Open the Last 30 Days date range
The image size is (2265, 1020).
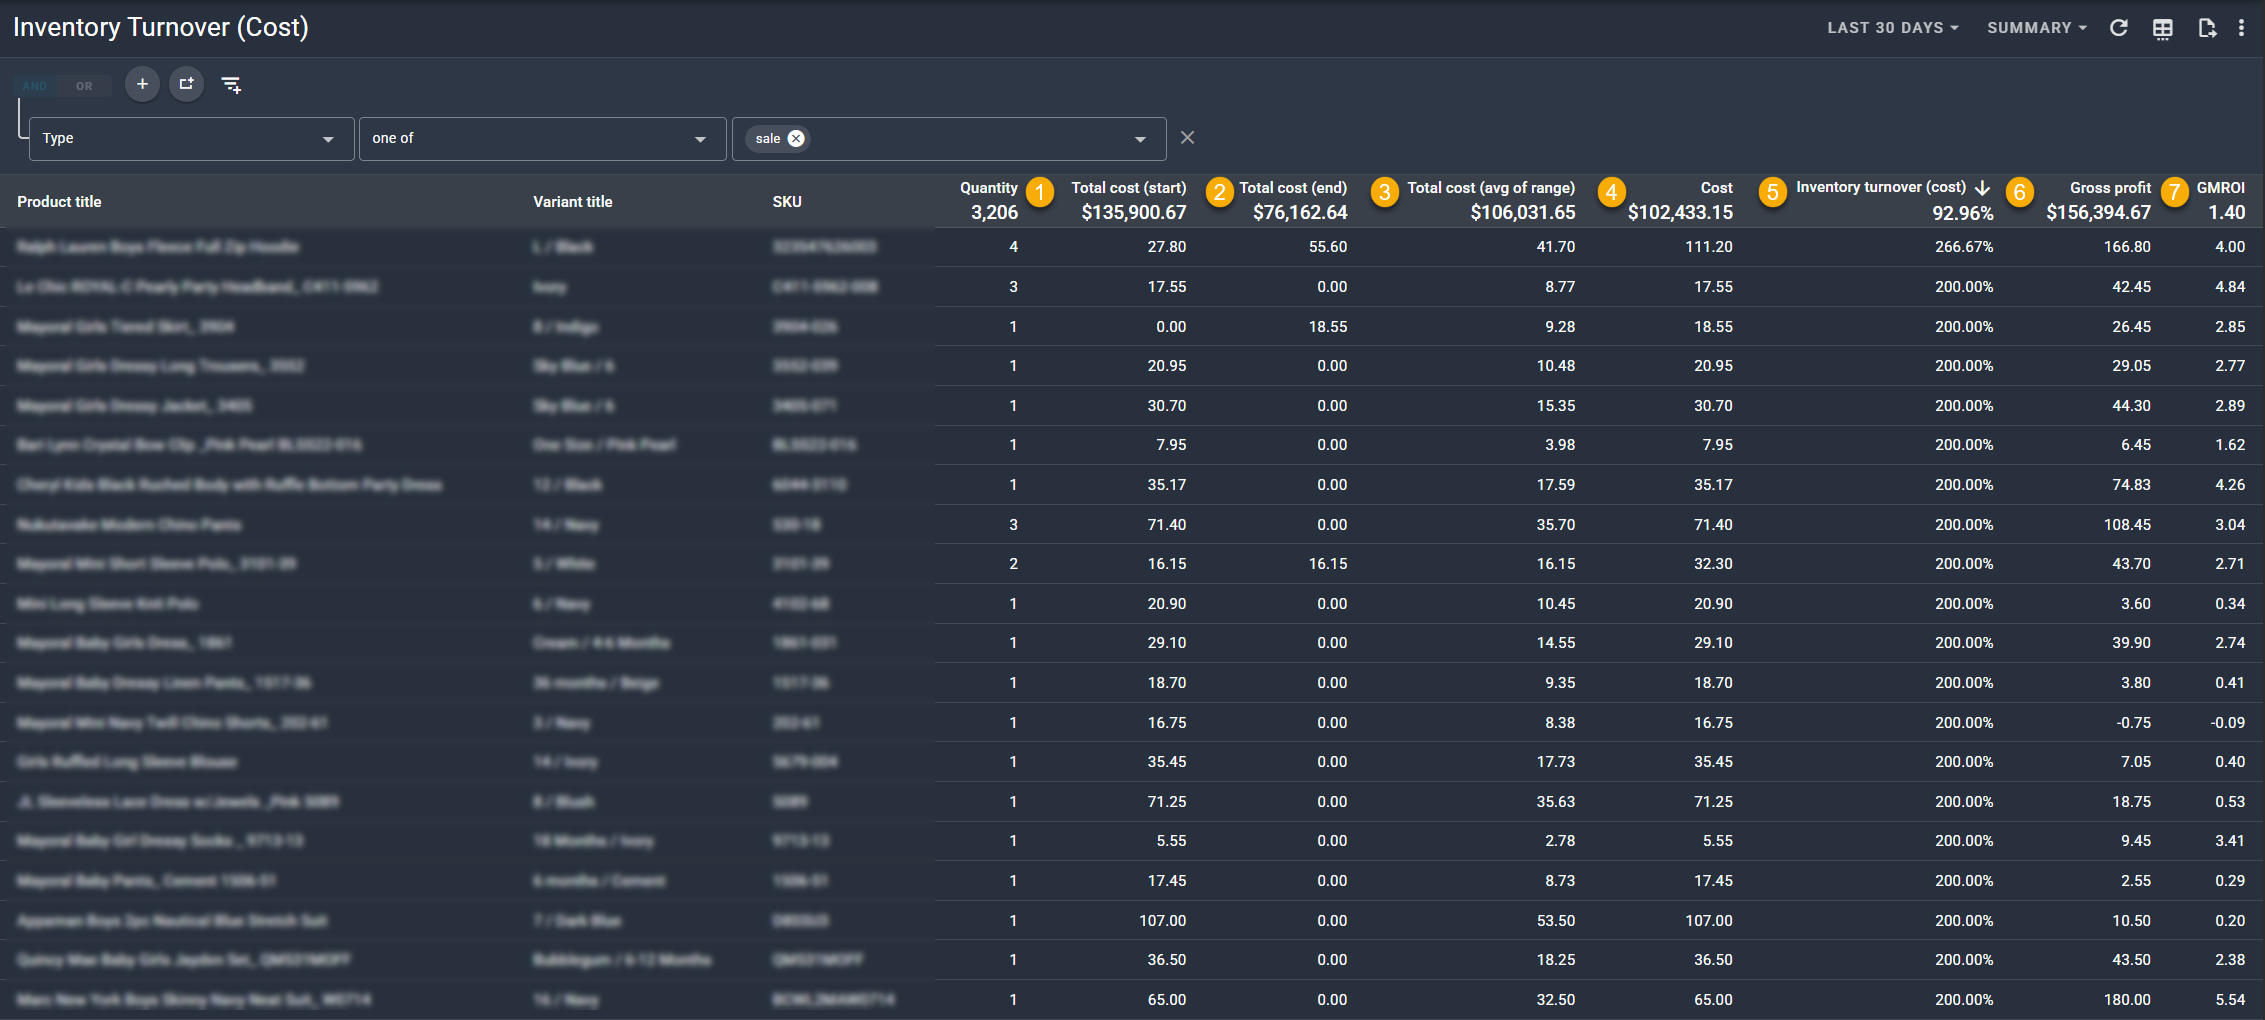coord(1892,28)
